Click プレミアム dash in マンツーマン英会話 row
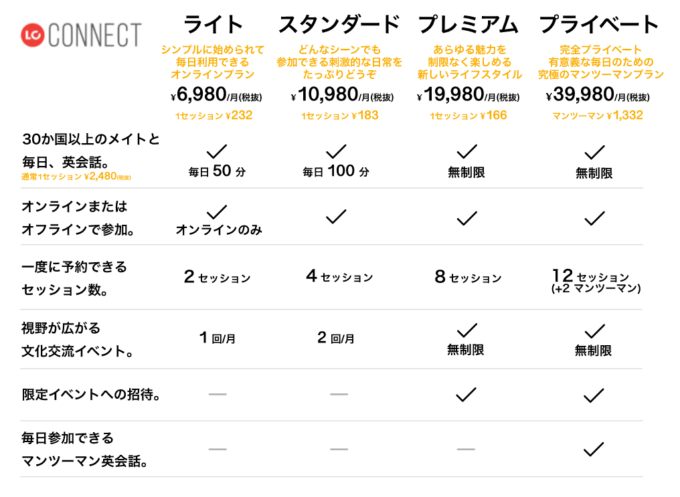This screenshot has height=497, width=680. click(466, 449)
